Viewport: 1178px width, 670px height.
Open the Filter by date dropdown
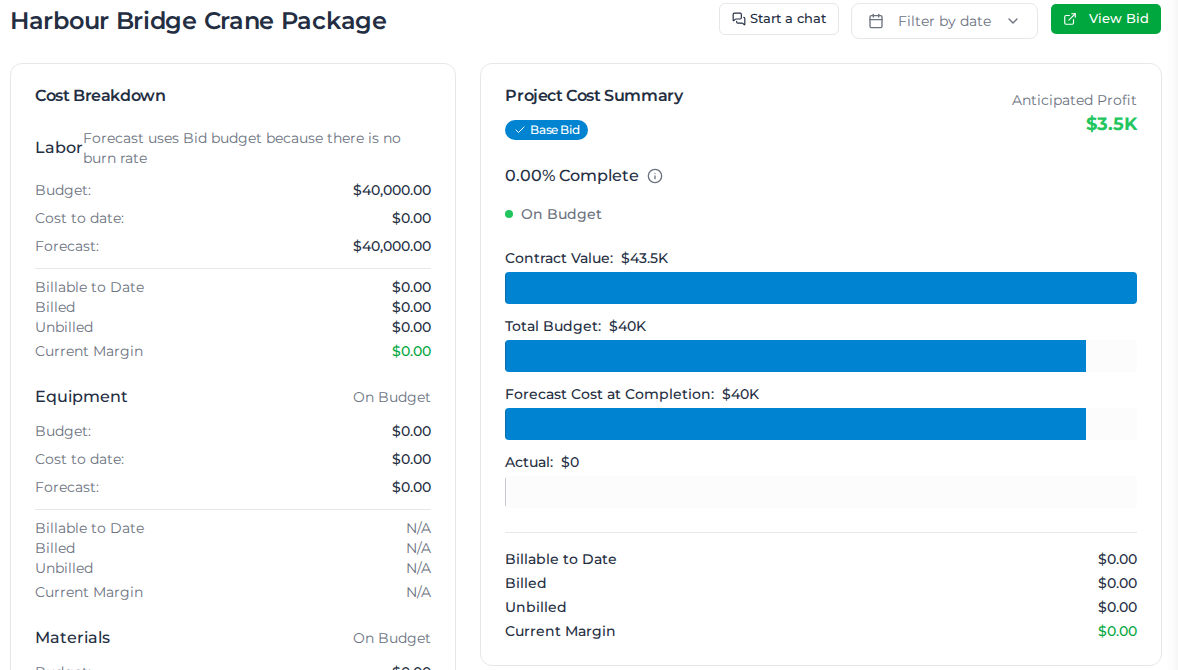pyautogui.click(x=944, y=21)
